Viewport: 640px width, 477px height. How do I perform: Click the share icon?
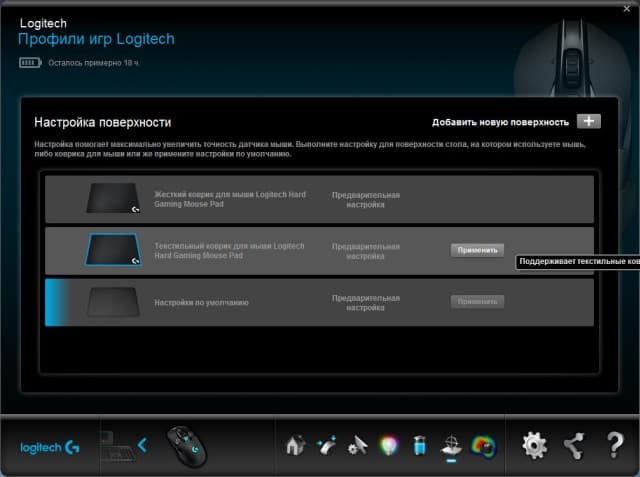[x=574, y=445]
